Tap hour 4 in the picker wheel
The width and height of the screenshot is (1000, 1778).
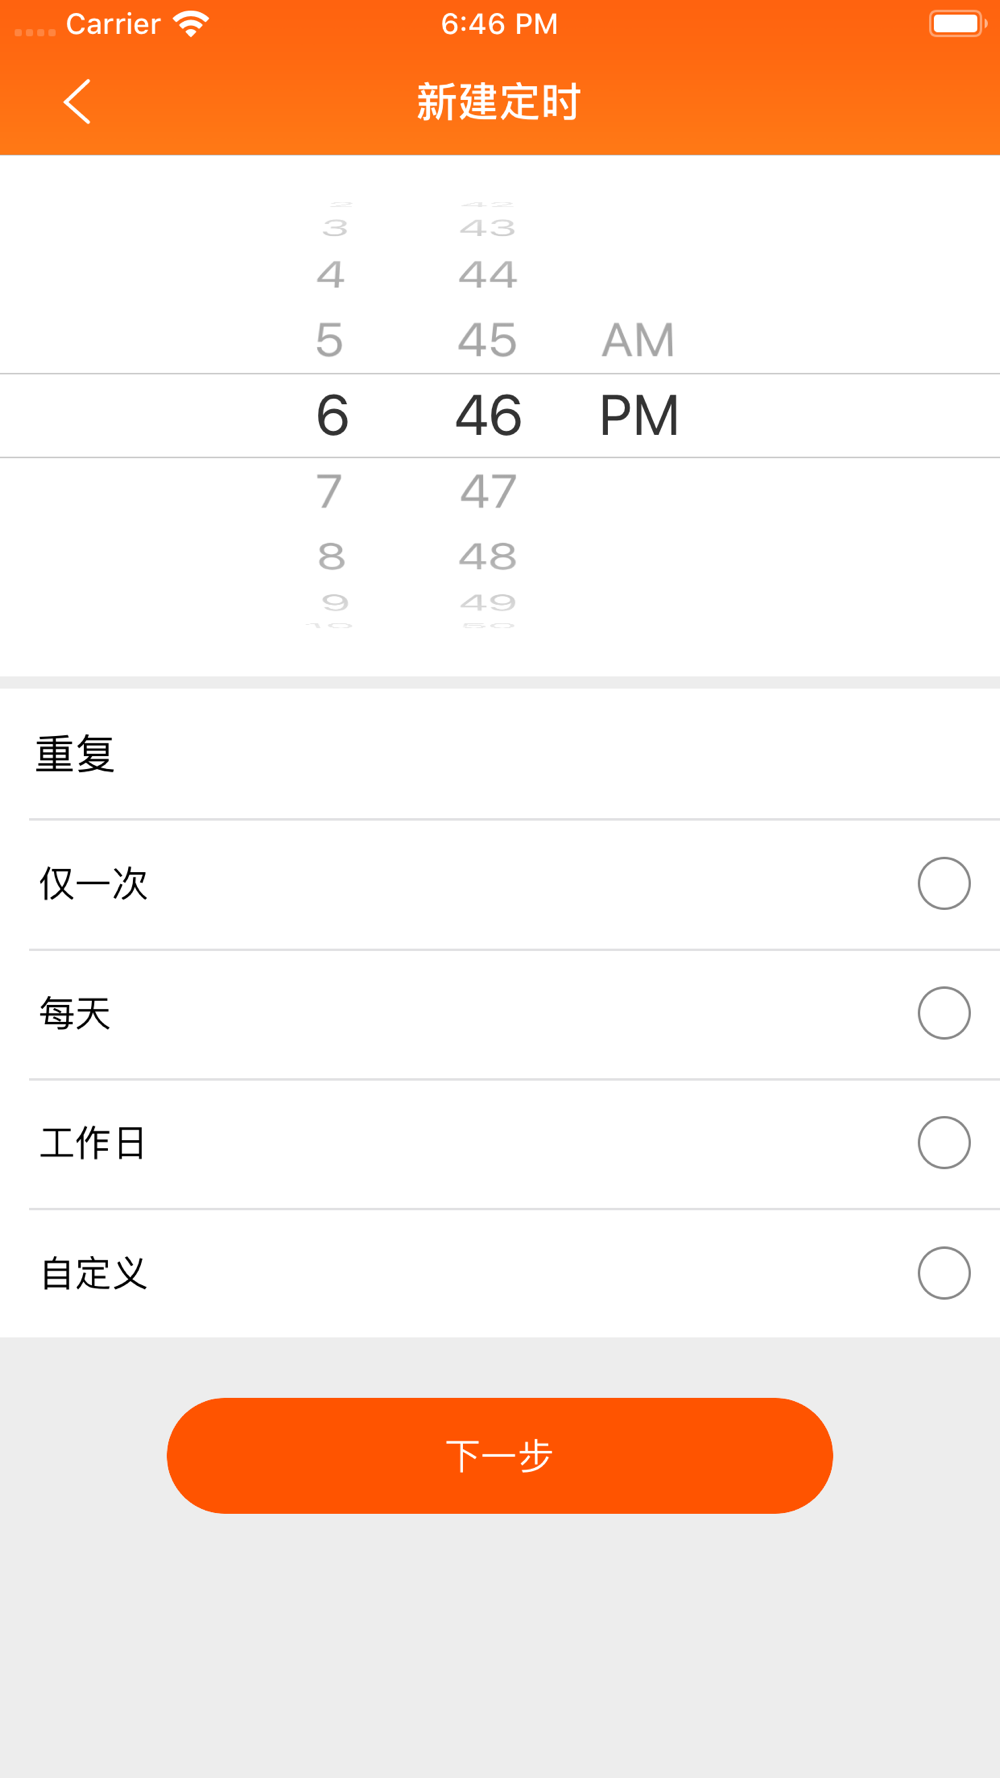331,275
